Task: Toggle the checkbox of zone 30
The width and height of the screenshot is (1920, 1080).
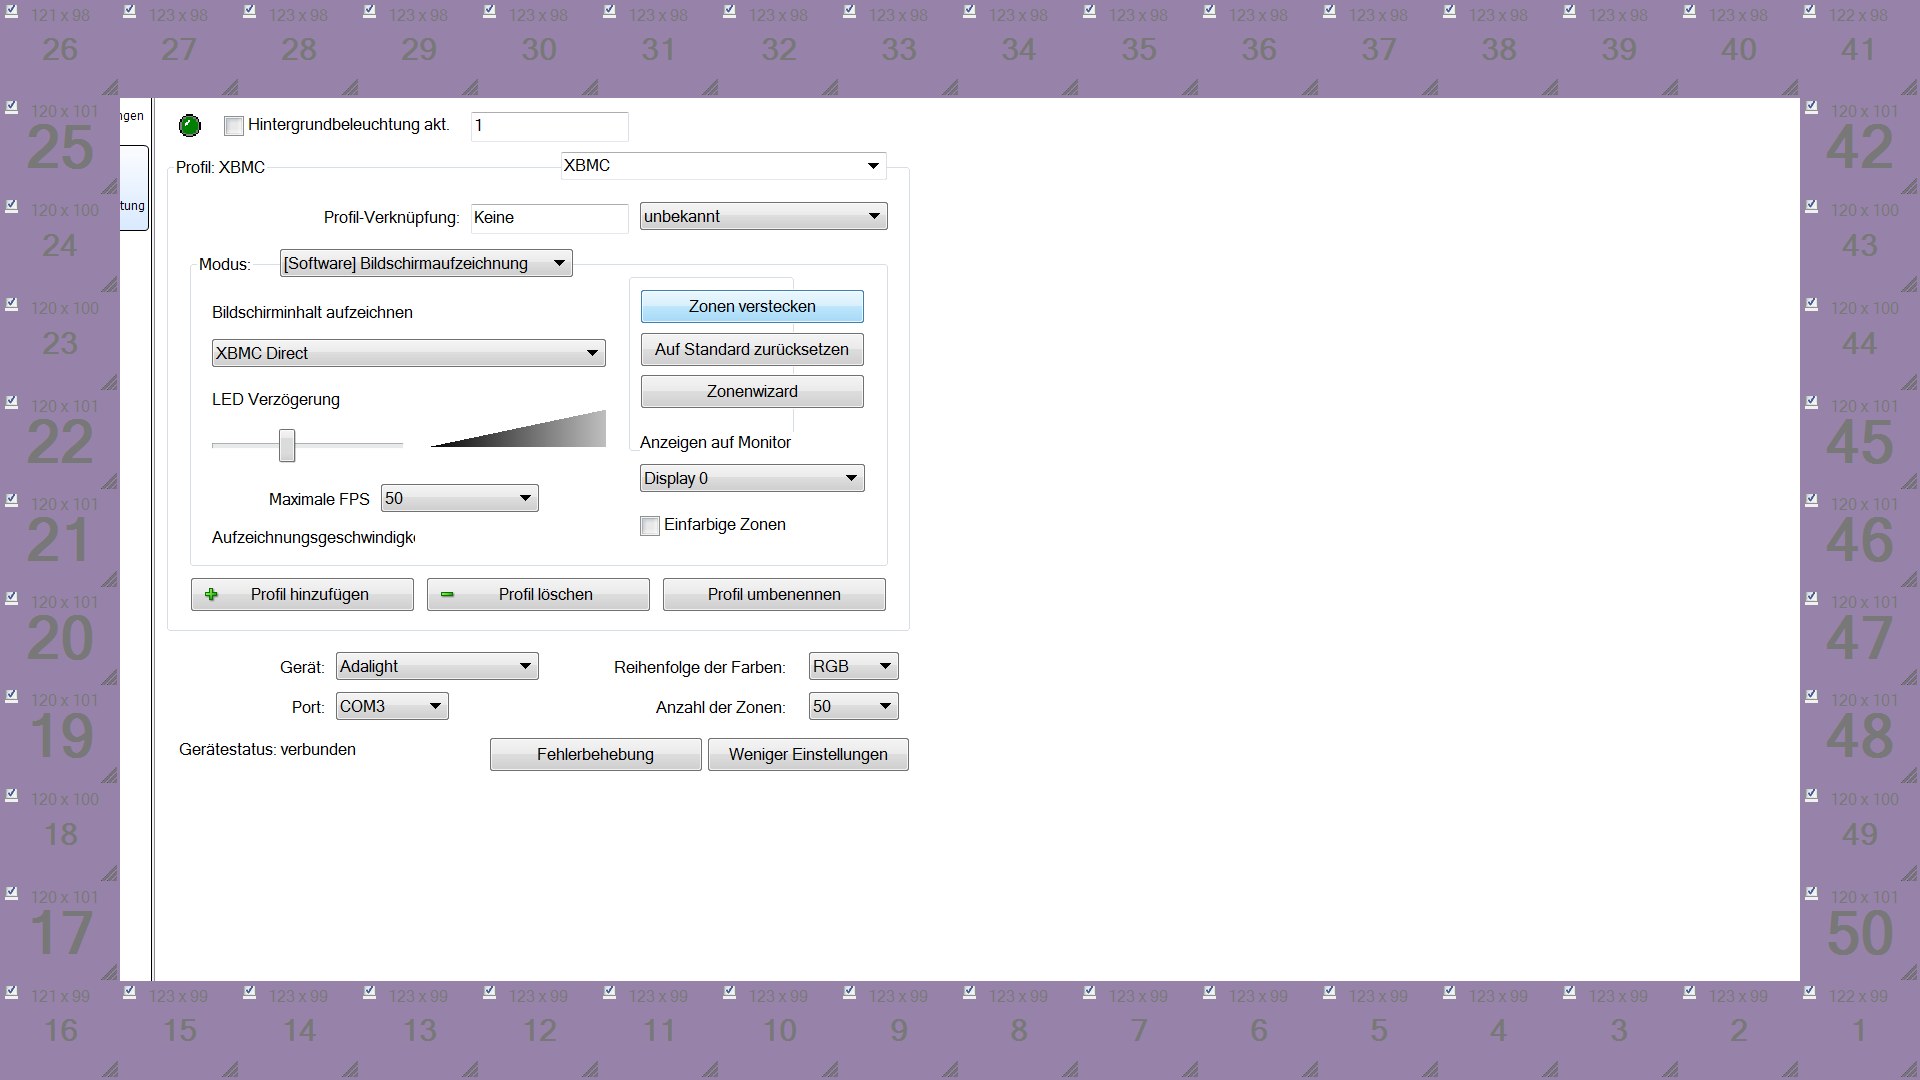Action: (x=489, y=11)
